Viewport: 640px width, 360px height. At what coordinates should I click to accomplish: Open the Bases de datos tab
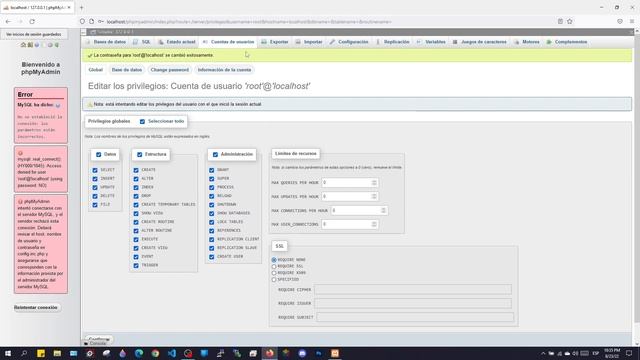[106, 42]
